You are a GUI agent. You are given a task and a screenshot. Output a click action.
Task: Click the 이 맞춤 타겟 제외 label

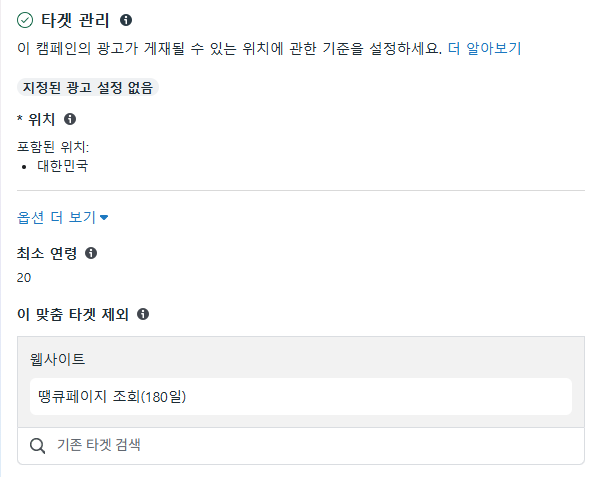pos(73,314)
